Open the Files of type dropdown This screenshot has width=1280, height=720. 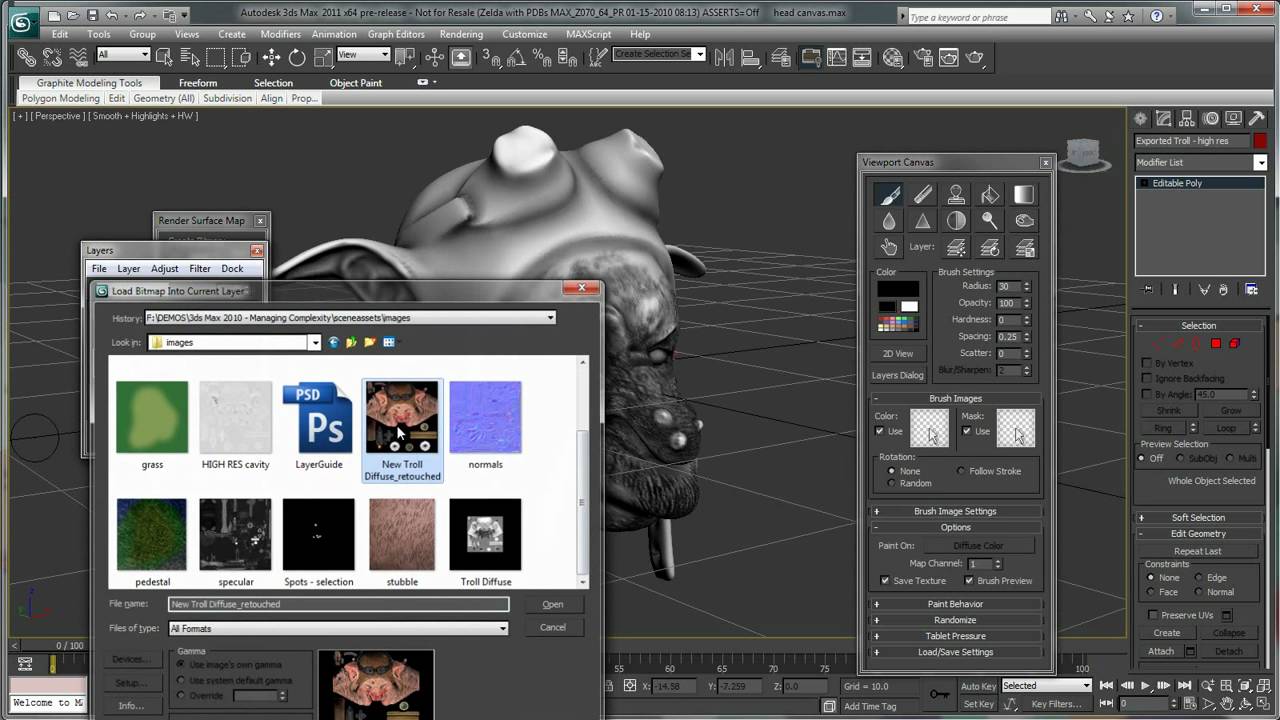(503, 629)
